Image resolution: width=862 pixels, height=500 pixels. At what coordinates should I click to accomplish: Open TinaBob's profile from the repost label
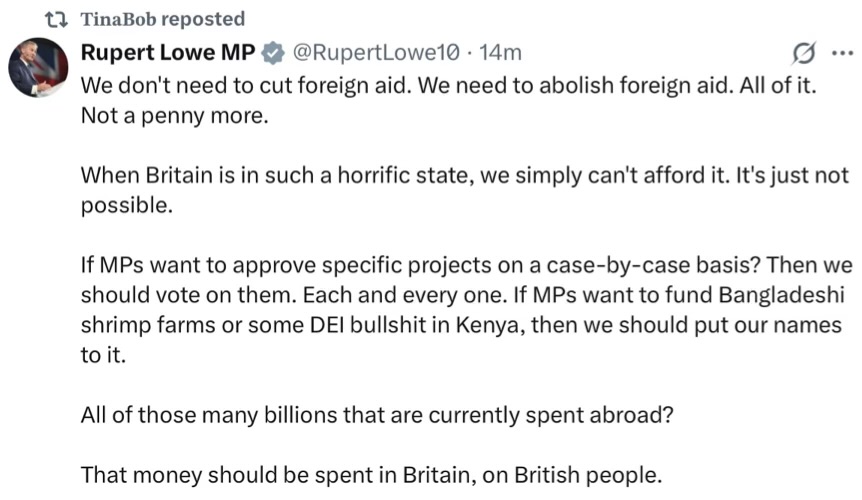[116, 19]
